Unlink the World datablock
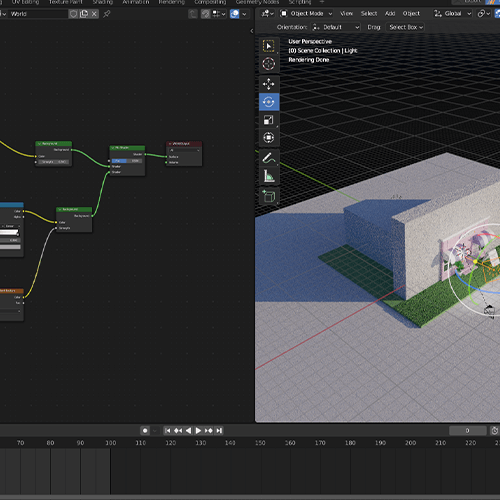 (x=94, y=14)
